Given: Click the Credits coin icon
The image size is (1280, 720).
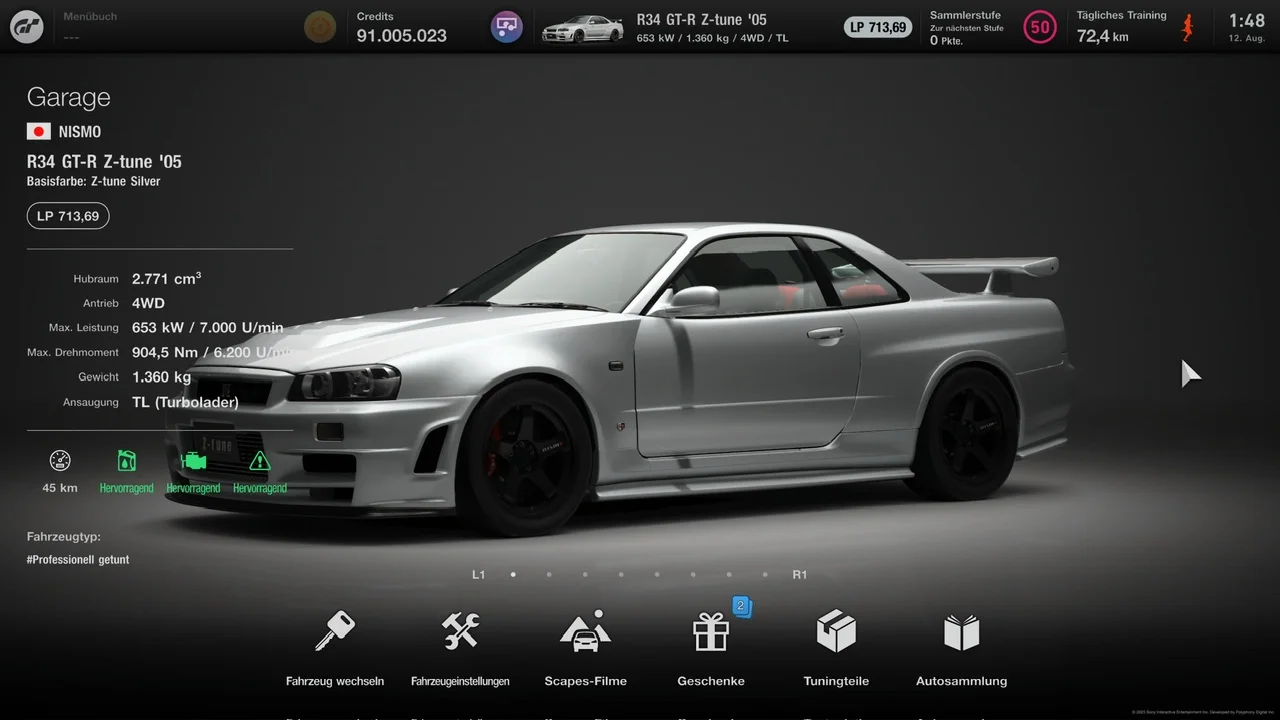Looking at the screenshot, I should [x=320, y=27].
